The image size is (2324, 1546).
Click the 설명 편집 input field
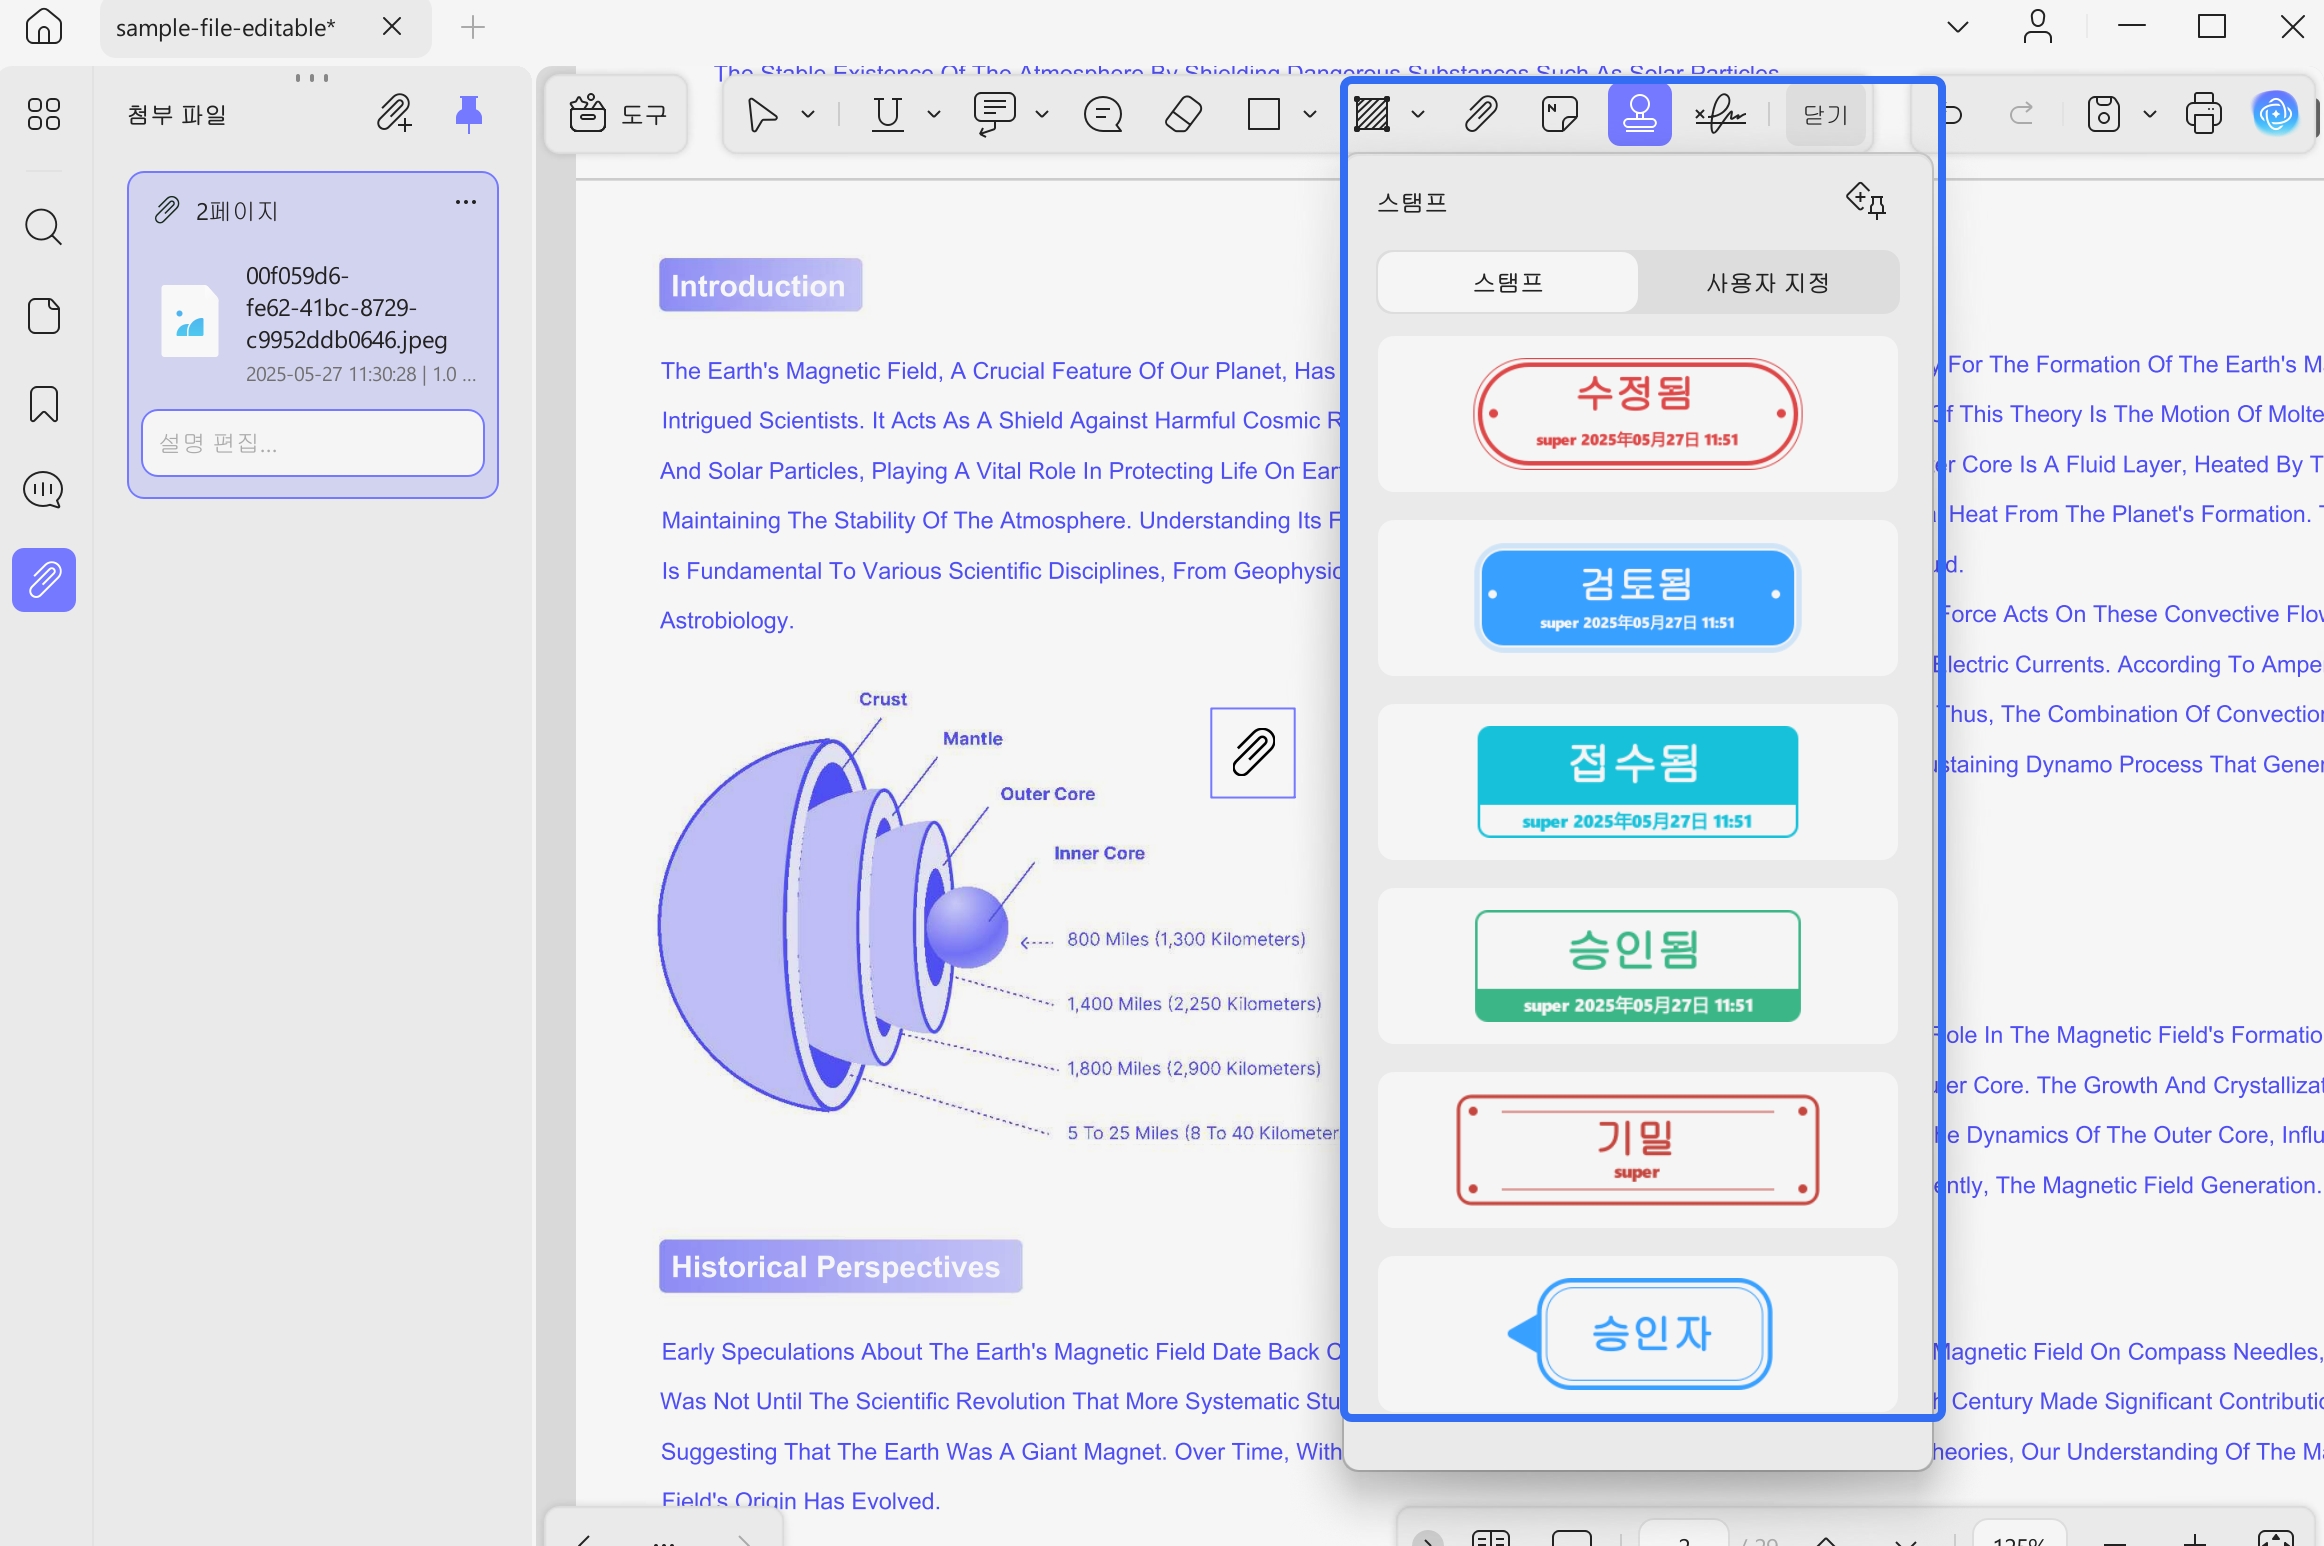pos(313,443)
